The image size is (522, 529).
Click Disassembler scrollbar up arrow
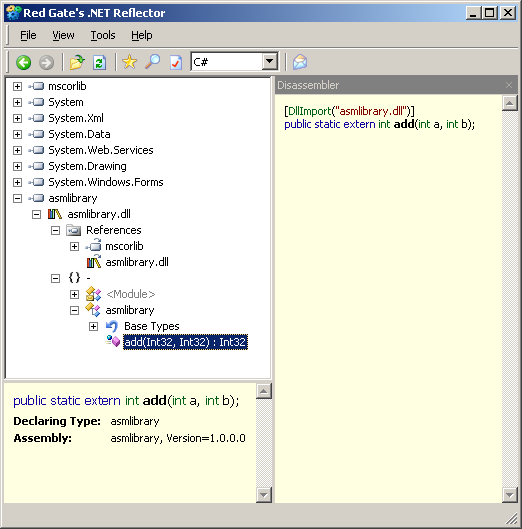pos(510,103)
